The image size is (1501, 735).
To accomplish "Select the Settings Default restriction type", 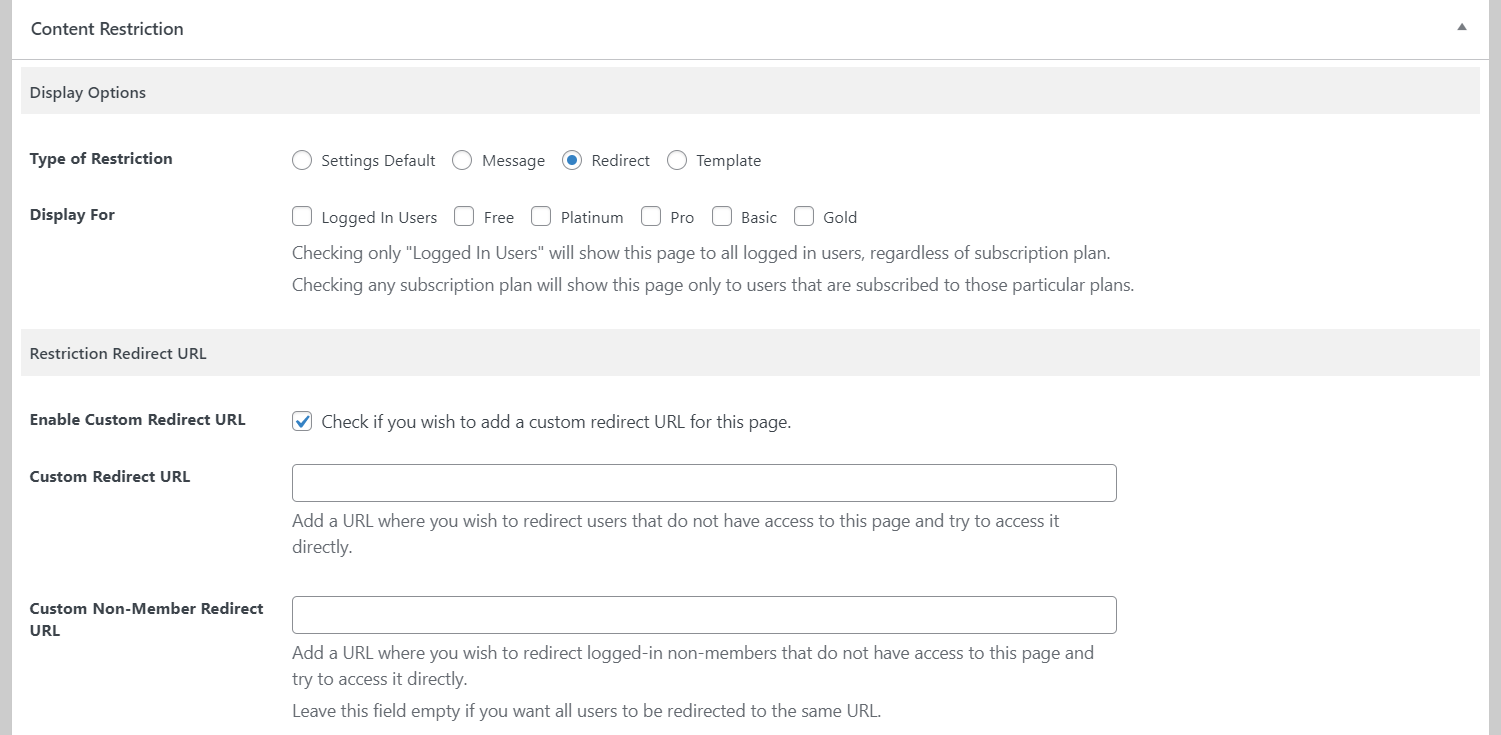I will point(302,160).
